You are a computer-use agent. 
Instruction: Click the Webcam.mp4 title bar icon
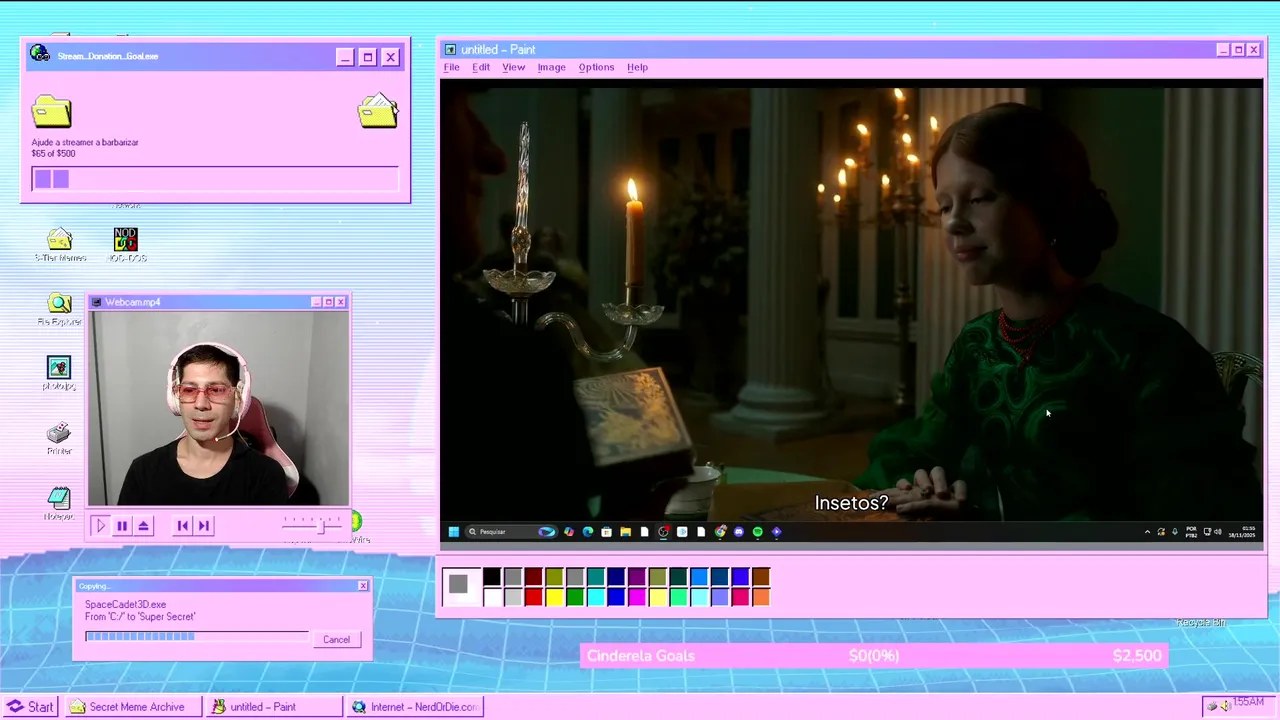(x=96, y=302)
